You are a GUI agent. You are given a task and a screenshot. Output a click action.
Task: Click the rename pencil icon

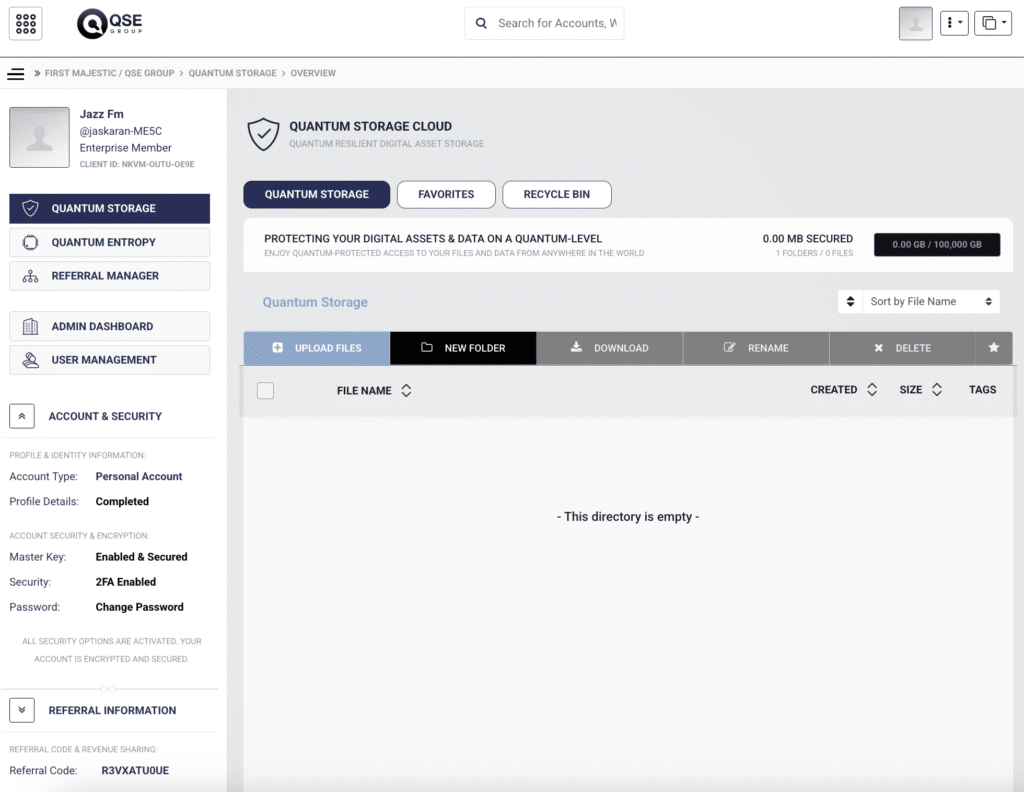pyautogui.click(x=729, y=347)
